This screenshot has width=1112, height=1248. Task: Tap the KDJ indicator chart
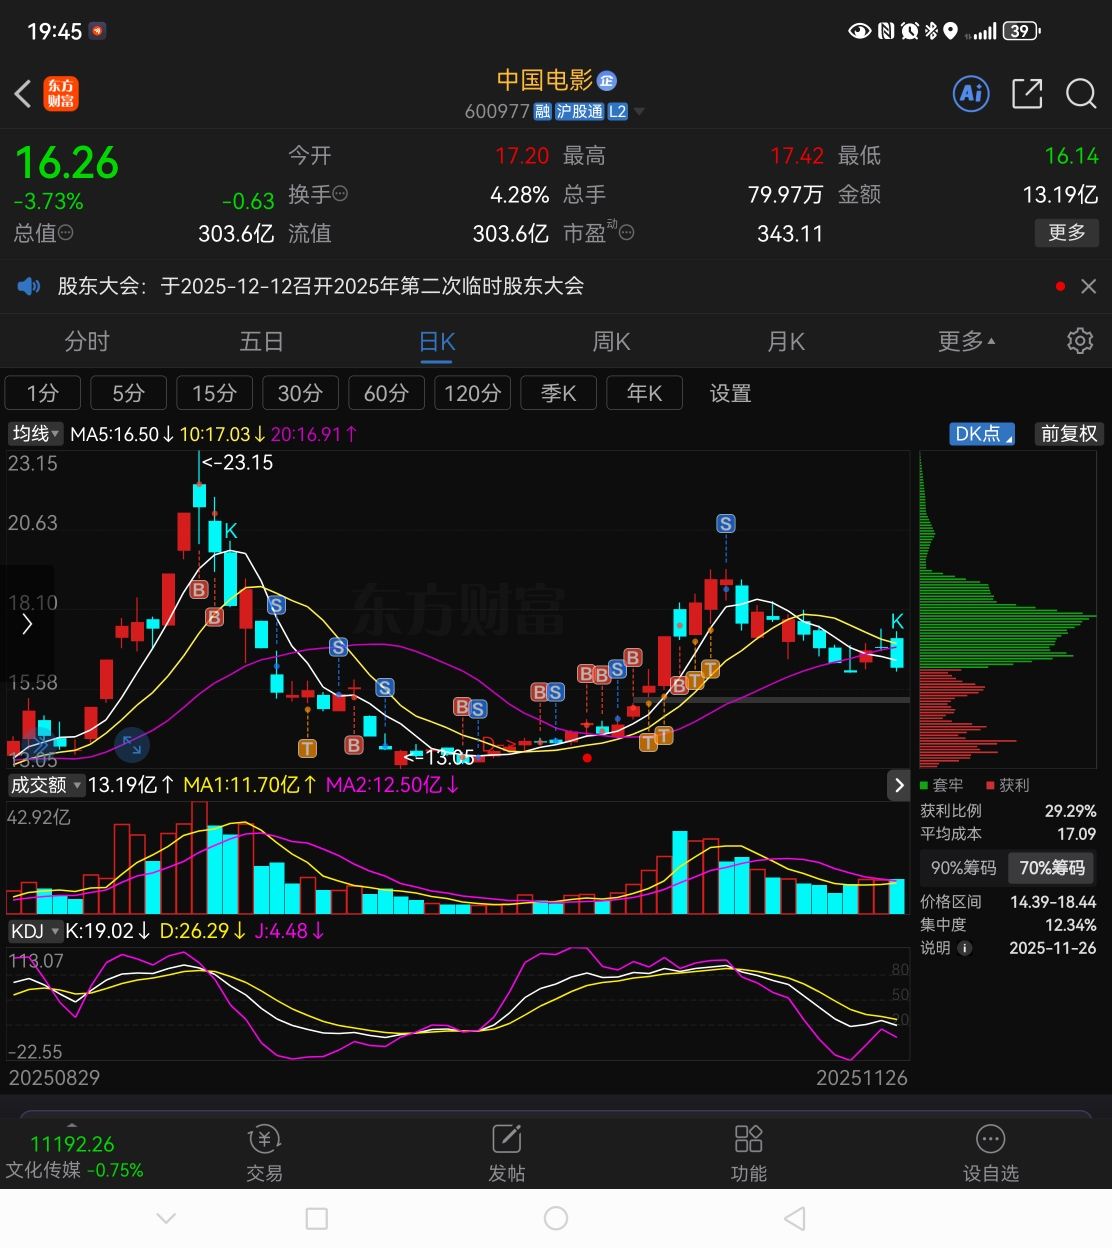point(458,1004)
